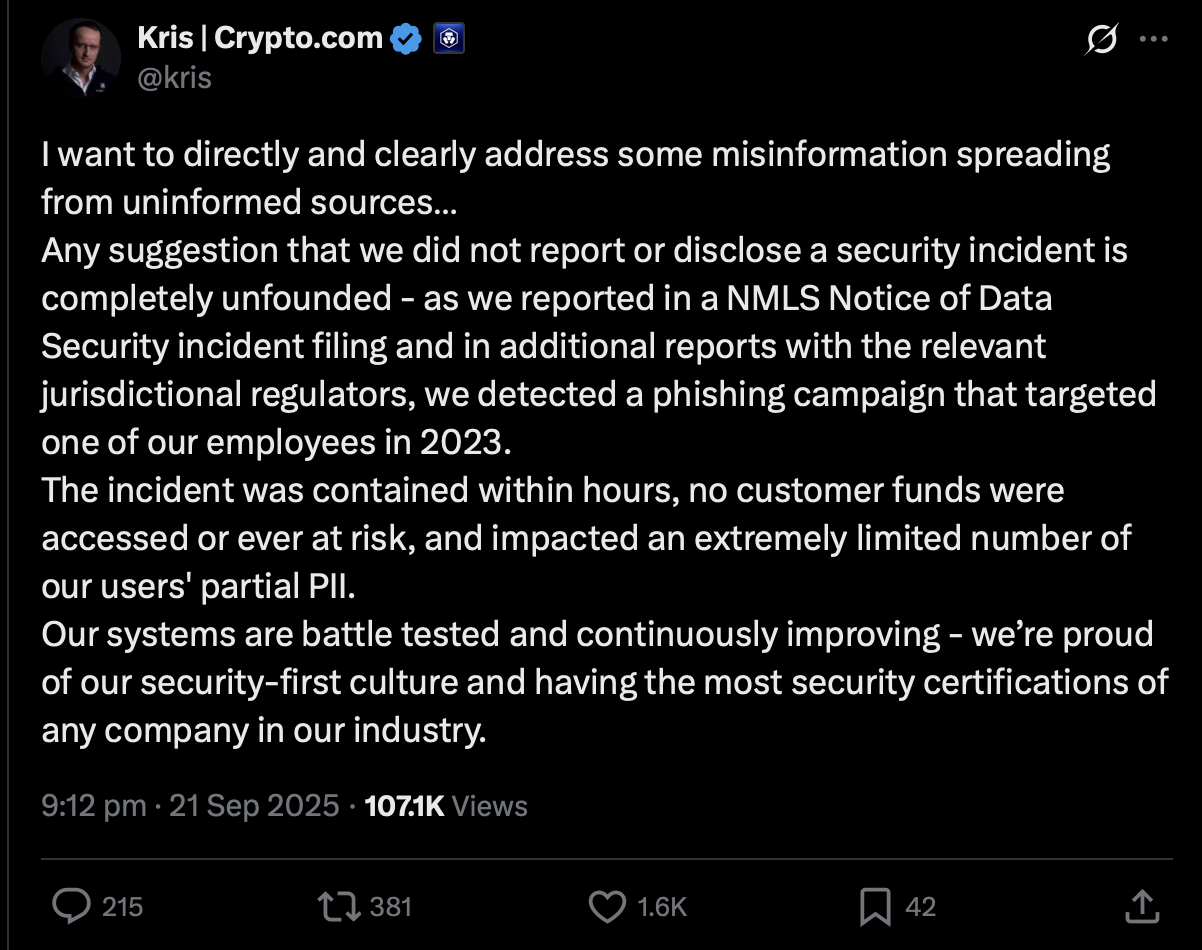Click the 215 replies count
This screenshot has height=950, width=1202.
pos(122,906)
